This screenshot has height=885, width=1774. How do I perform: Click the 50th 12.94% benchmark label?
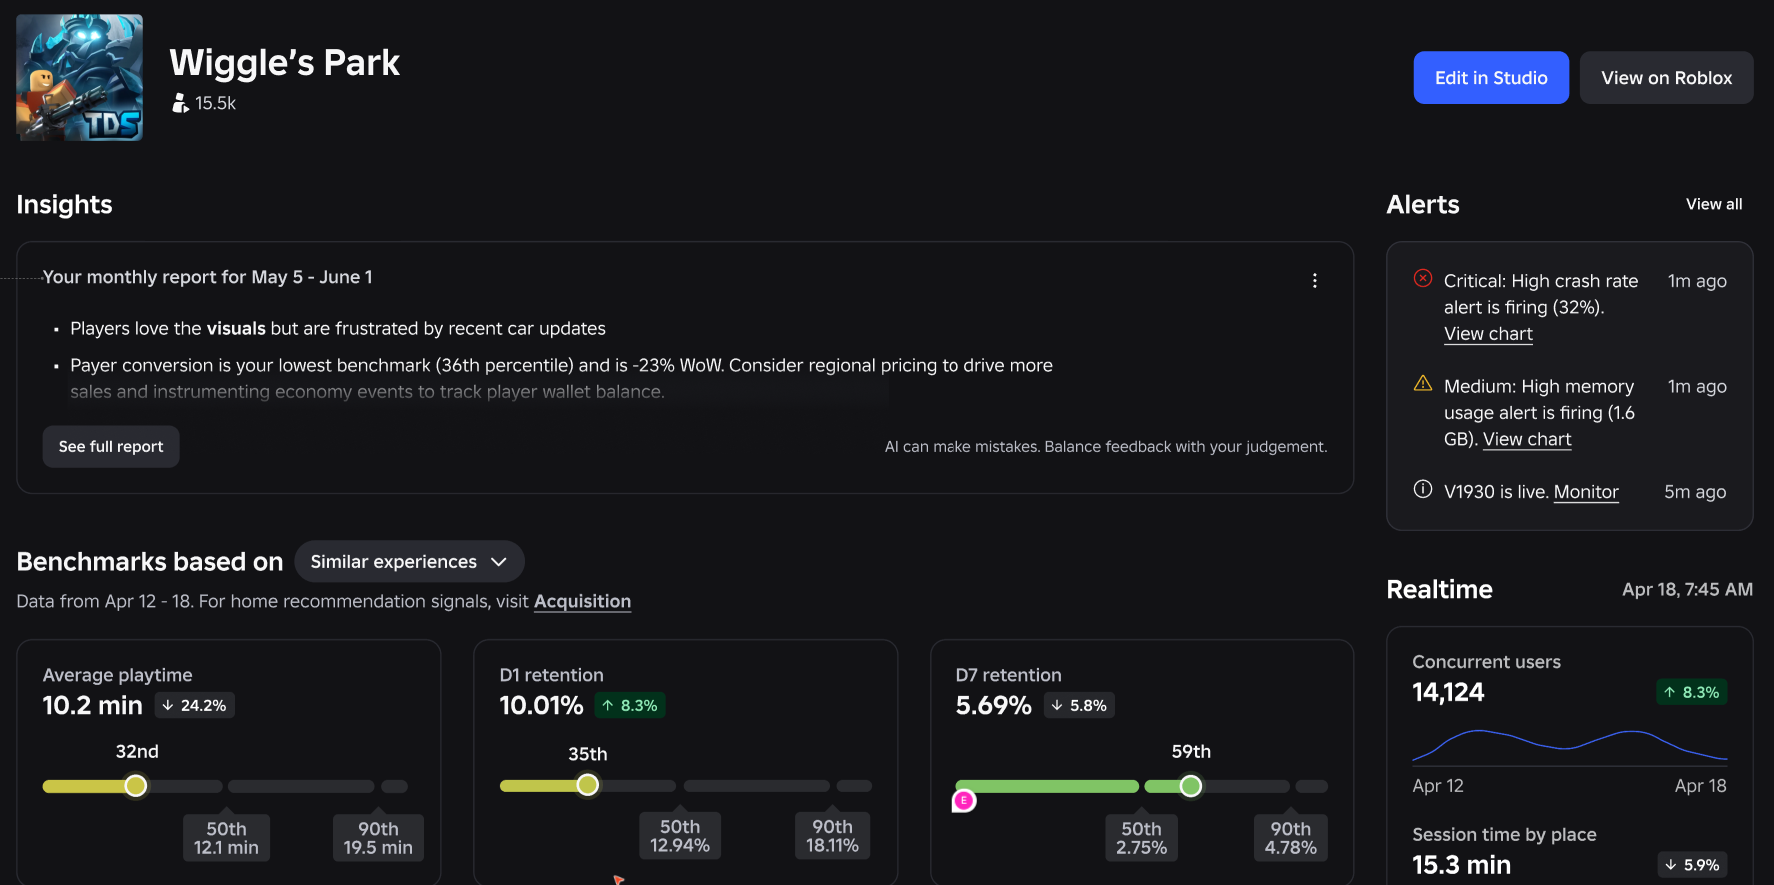(x=680, y=836)
